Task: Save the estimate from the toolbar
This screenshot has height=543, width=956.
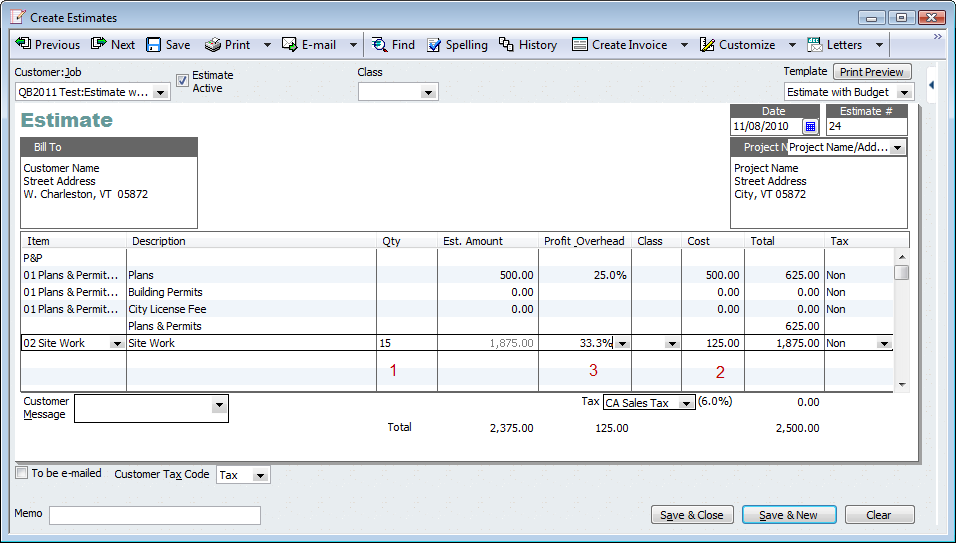Action: (168, 45)
